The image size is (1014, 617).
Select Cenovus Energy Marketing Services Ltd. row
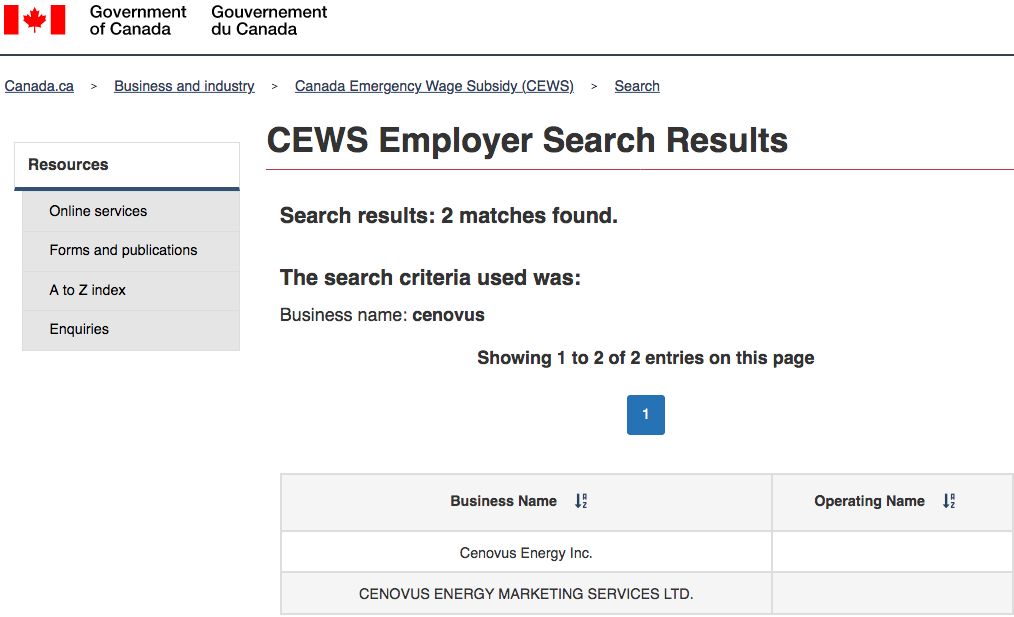coord(647,594)
